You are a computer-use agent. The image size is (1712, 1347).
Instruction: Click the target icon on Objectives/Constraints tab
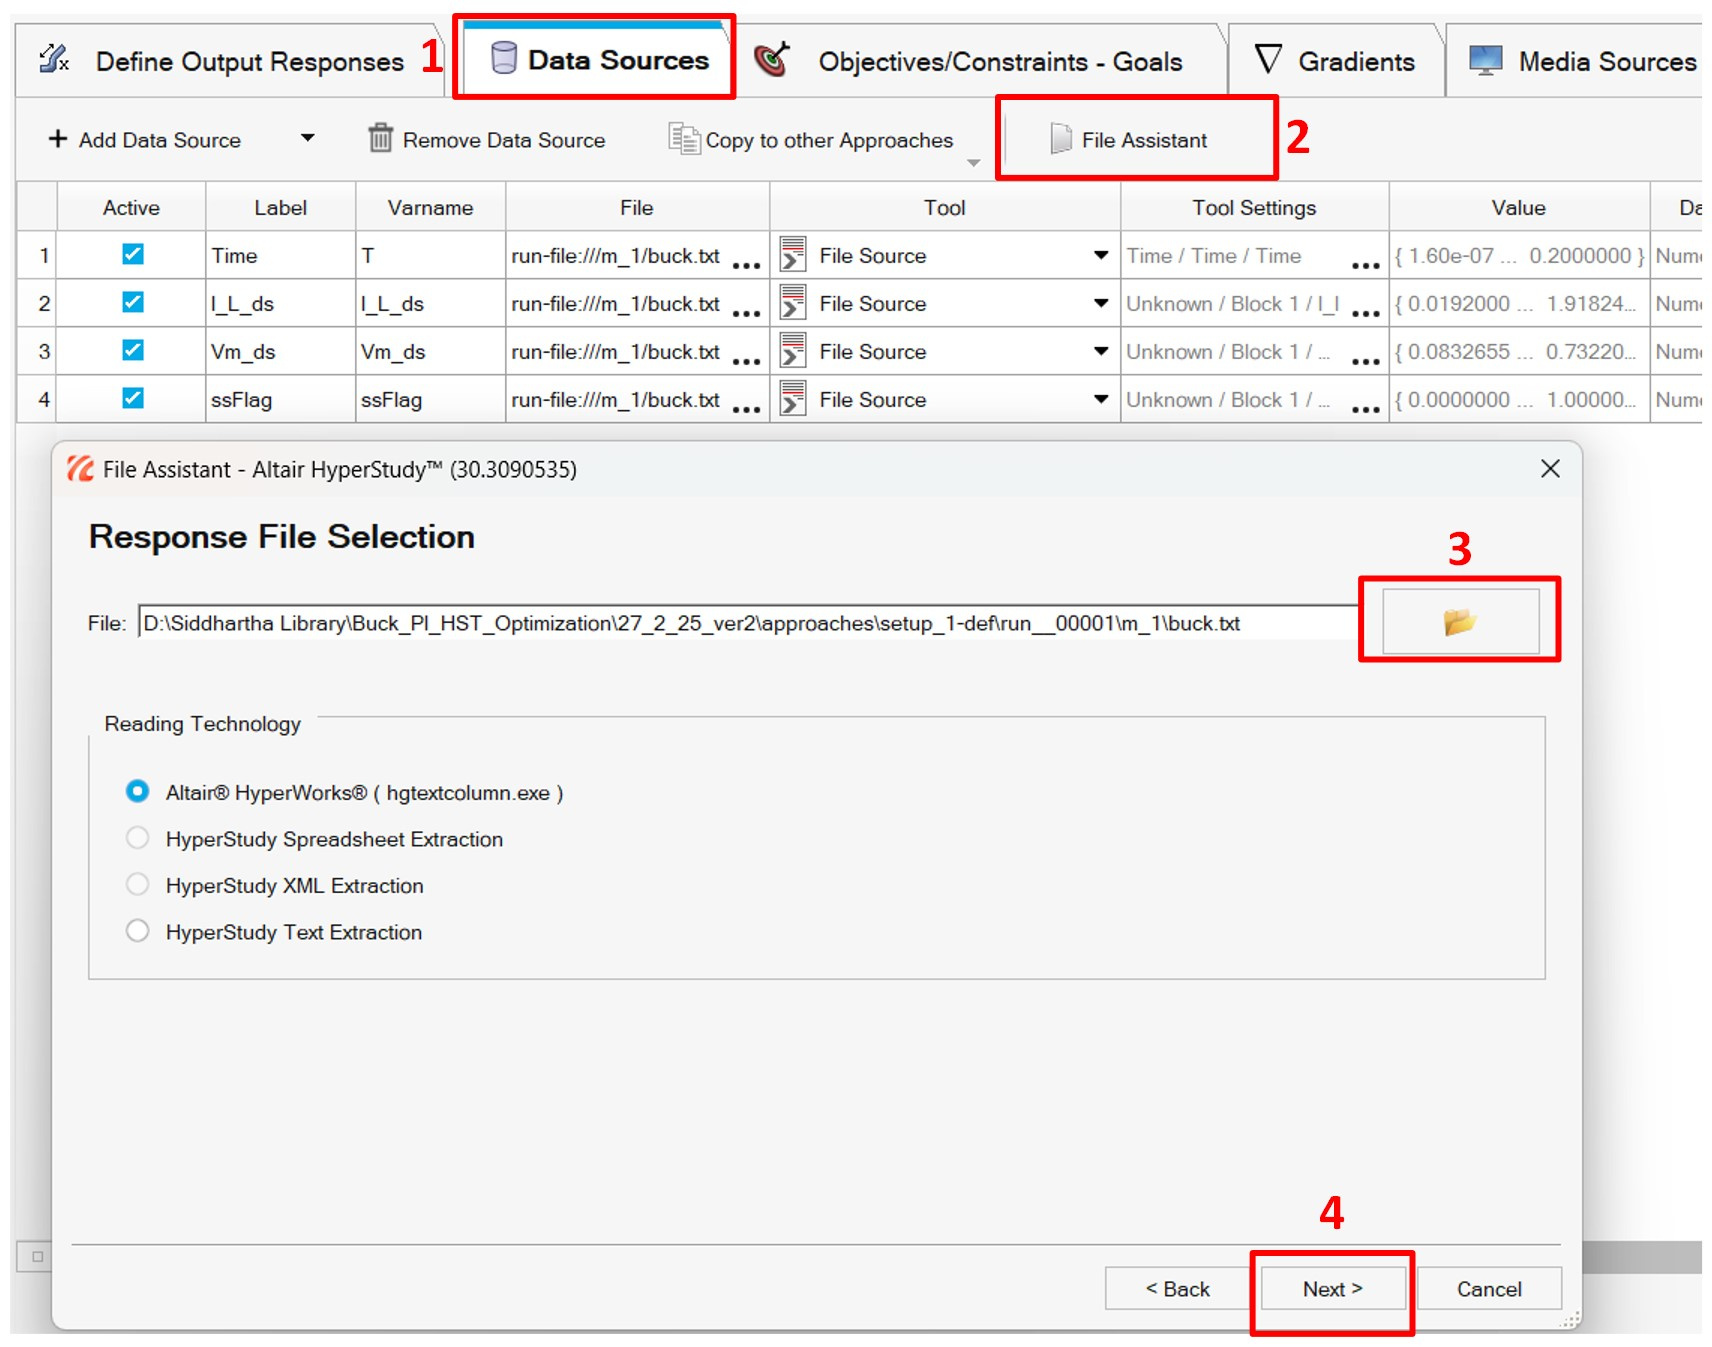click(x=772, y=59)
